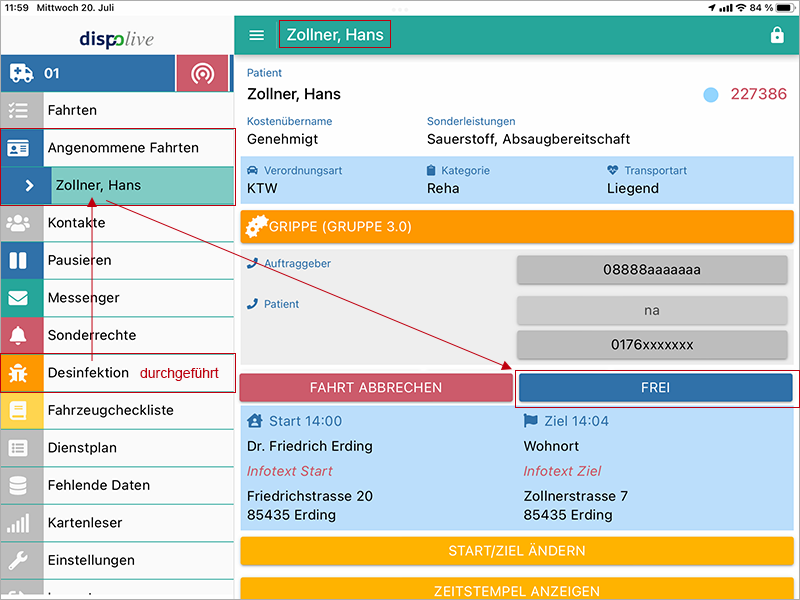The image size is (800, 600).
Task: Tap the clock 11:59 in status bar
Action: coord(17,8)
